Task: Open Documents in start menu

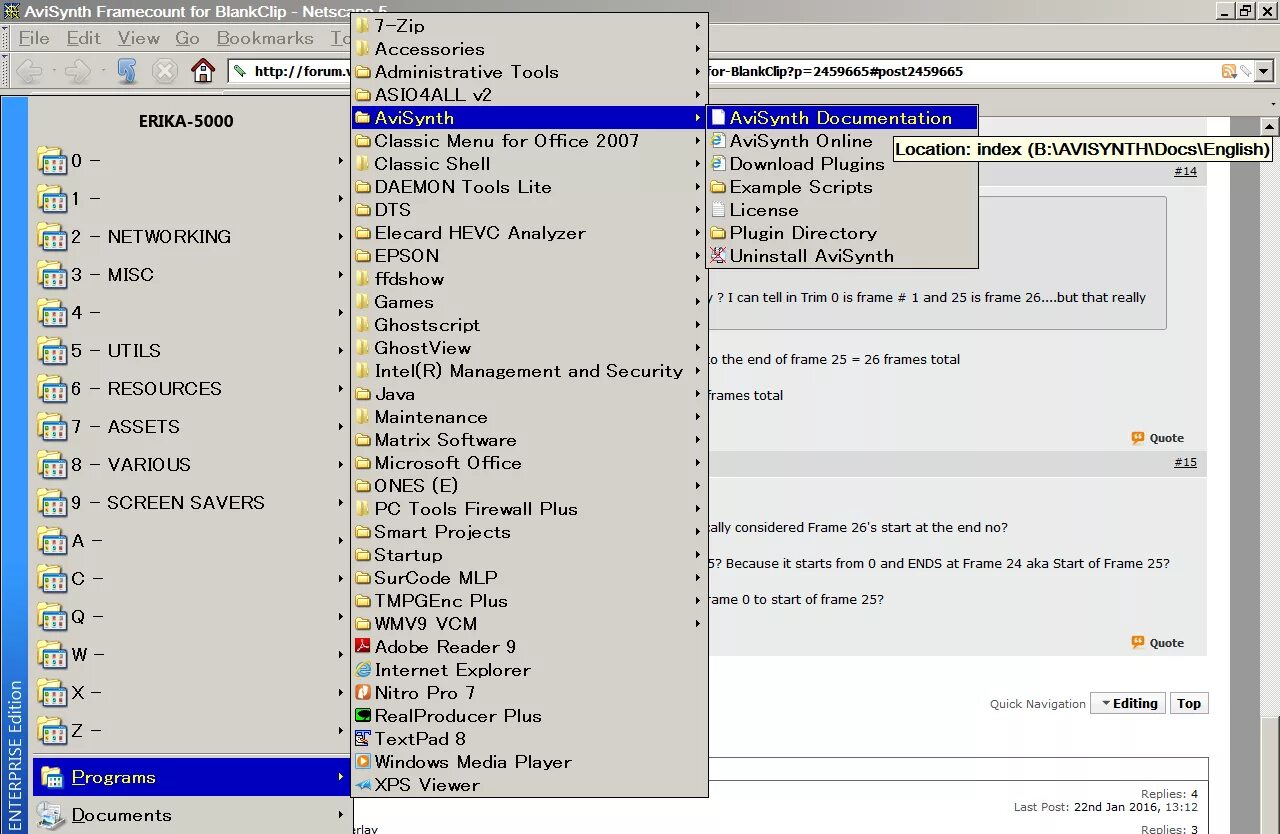Action: coord(190,815)
